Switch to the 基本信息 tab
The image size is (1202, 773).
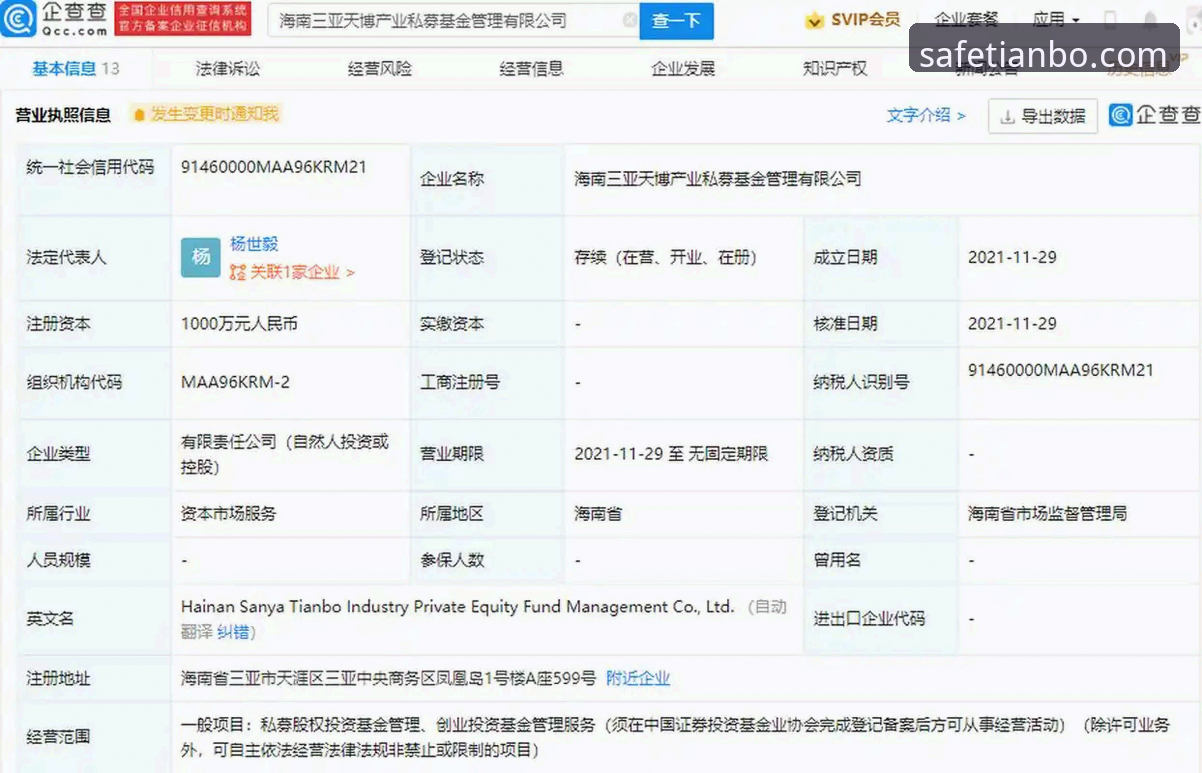pyautogui.click(x=76, y=68)
